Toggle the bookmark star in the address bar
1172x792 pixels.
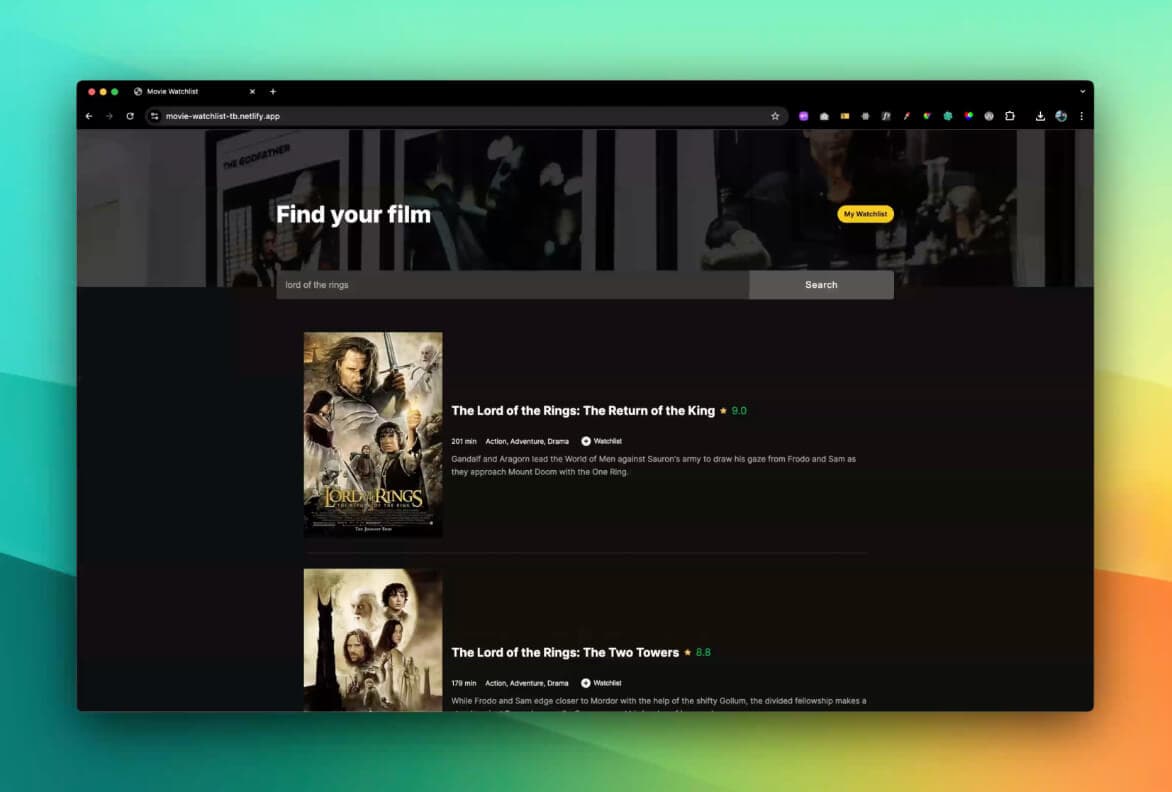775,116
